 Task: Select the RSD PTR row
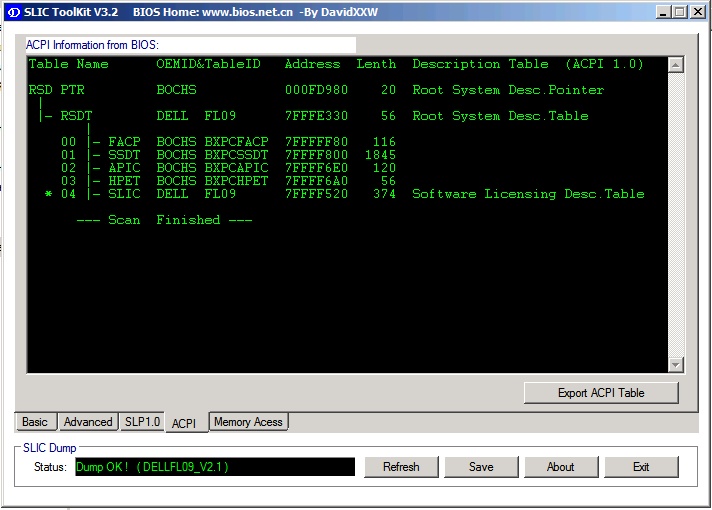click(316, 90)
